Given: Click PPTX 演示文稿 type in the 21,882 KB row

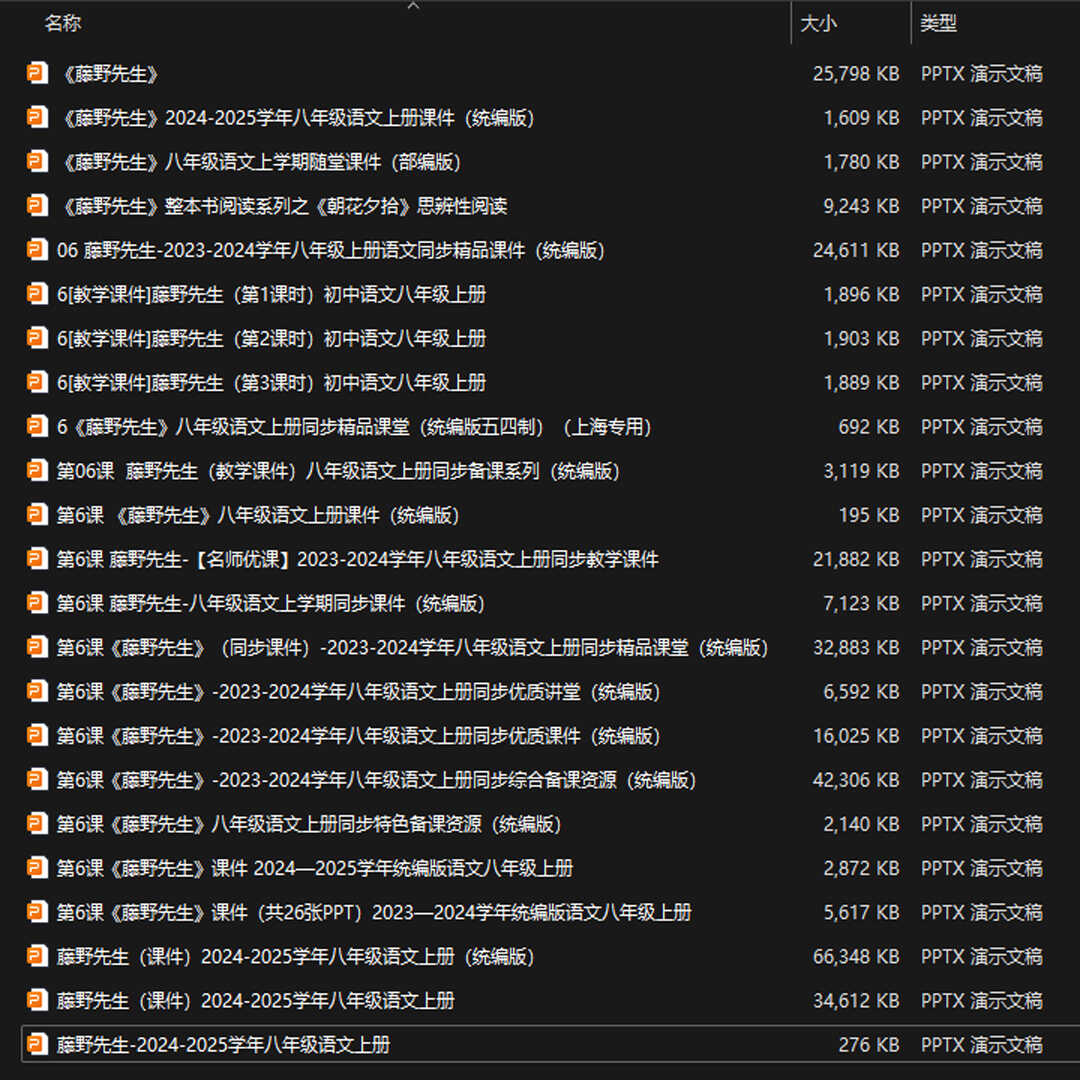Looking at the screenshot, I should (x=982, y=559).
